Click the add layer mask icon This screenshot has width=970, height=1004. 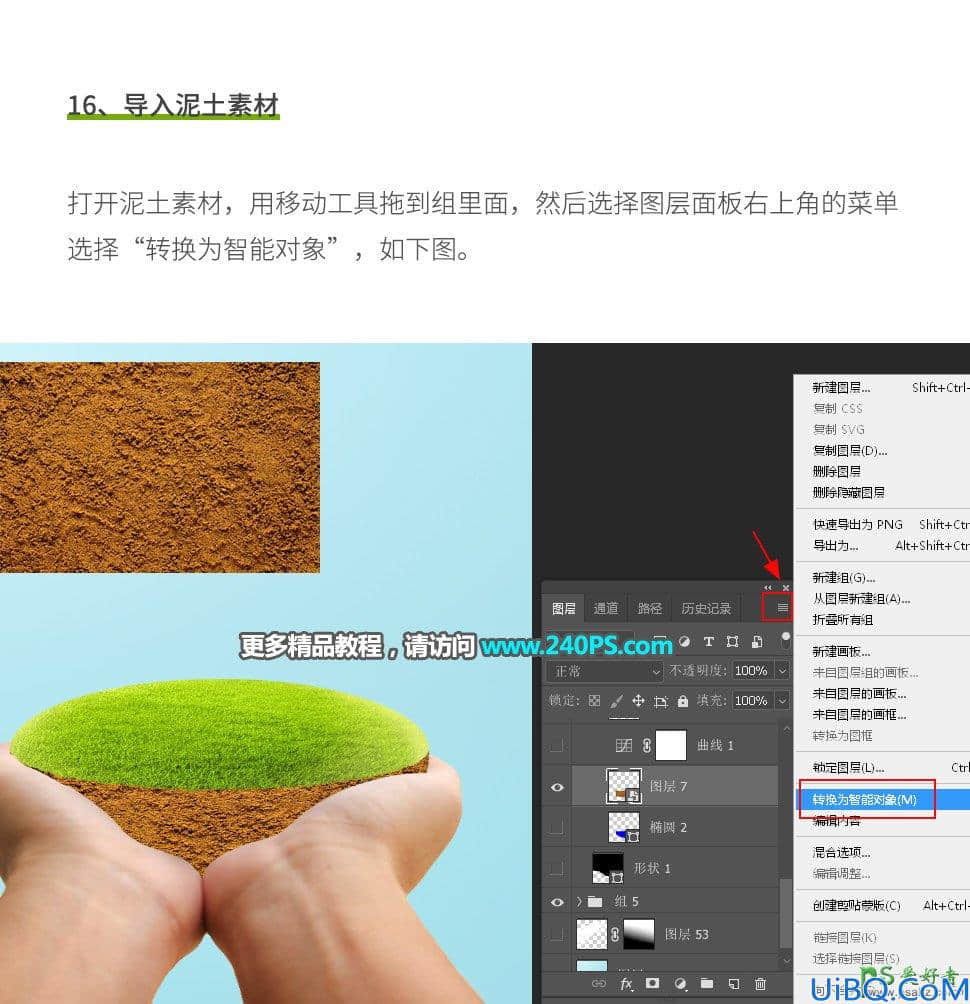click(x=652, y=983)
